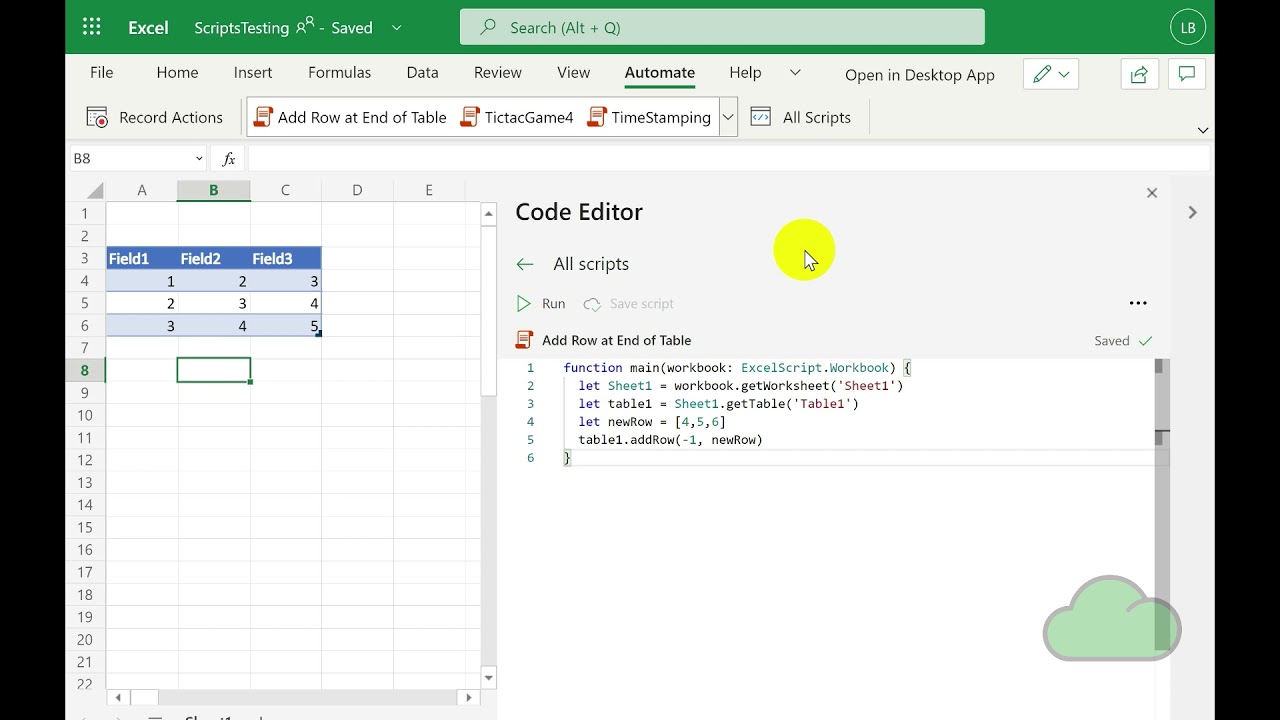Click the Name Box showing B8
The width and height of the screenshot is (1280, 720).
click(130, 158)
